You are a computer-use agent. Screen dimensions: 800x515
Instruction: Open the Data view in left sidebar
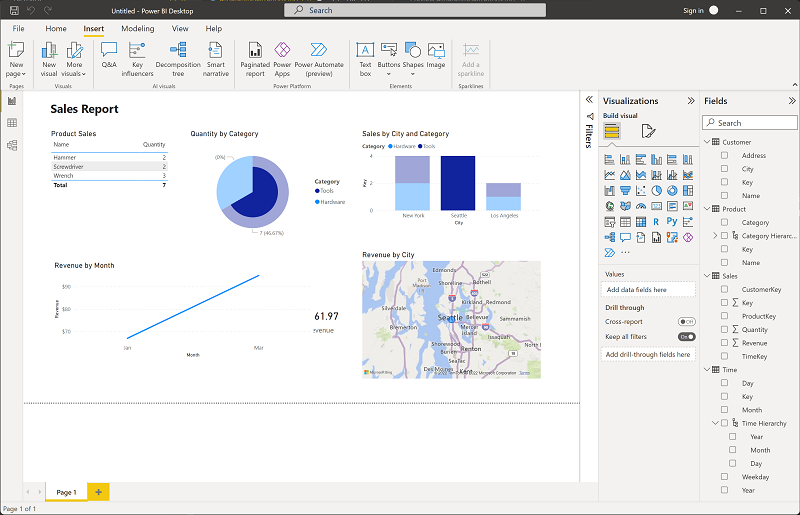pyautogui.click(x=12, y=123)
